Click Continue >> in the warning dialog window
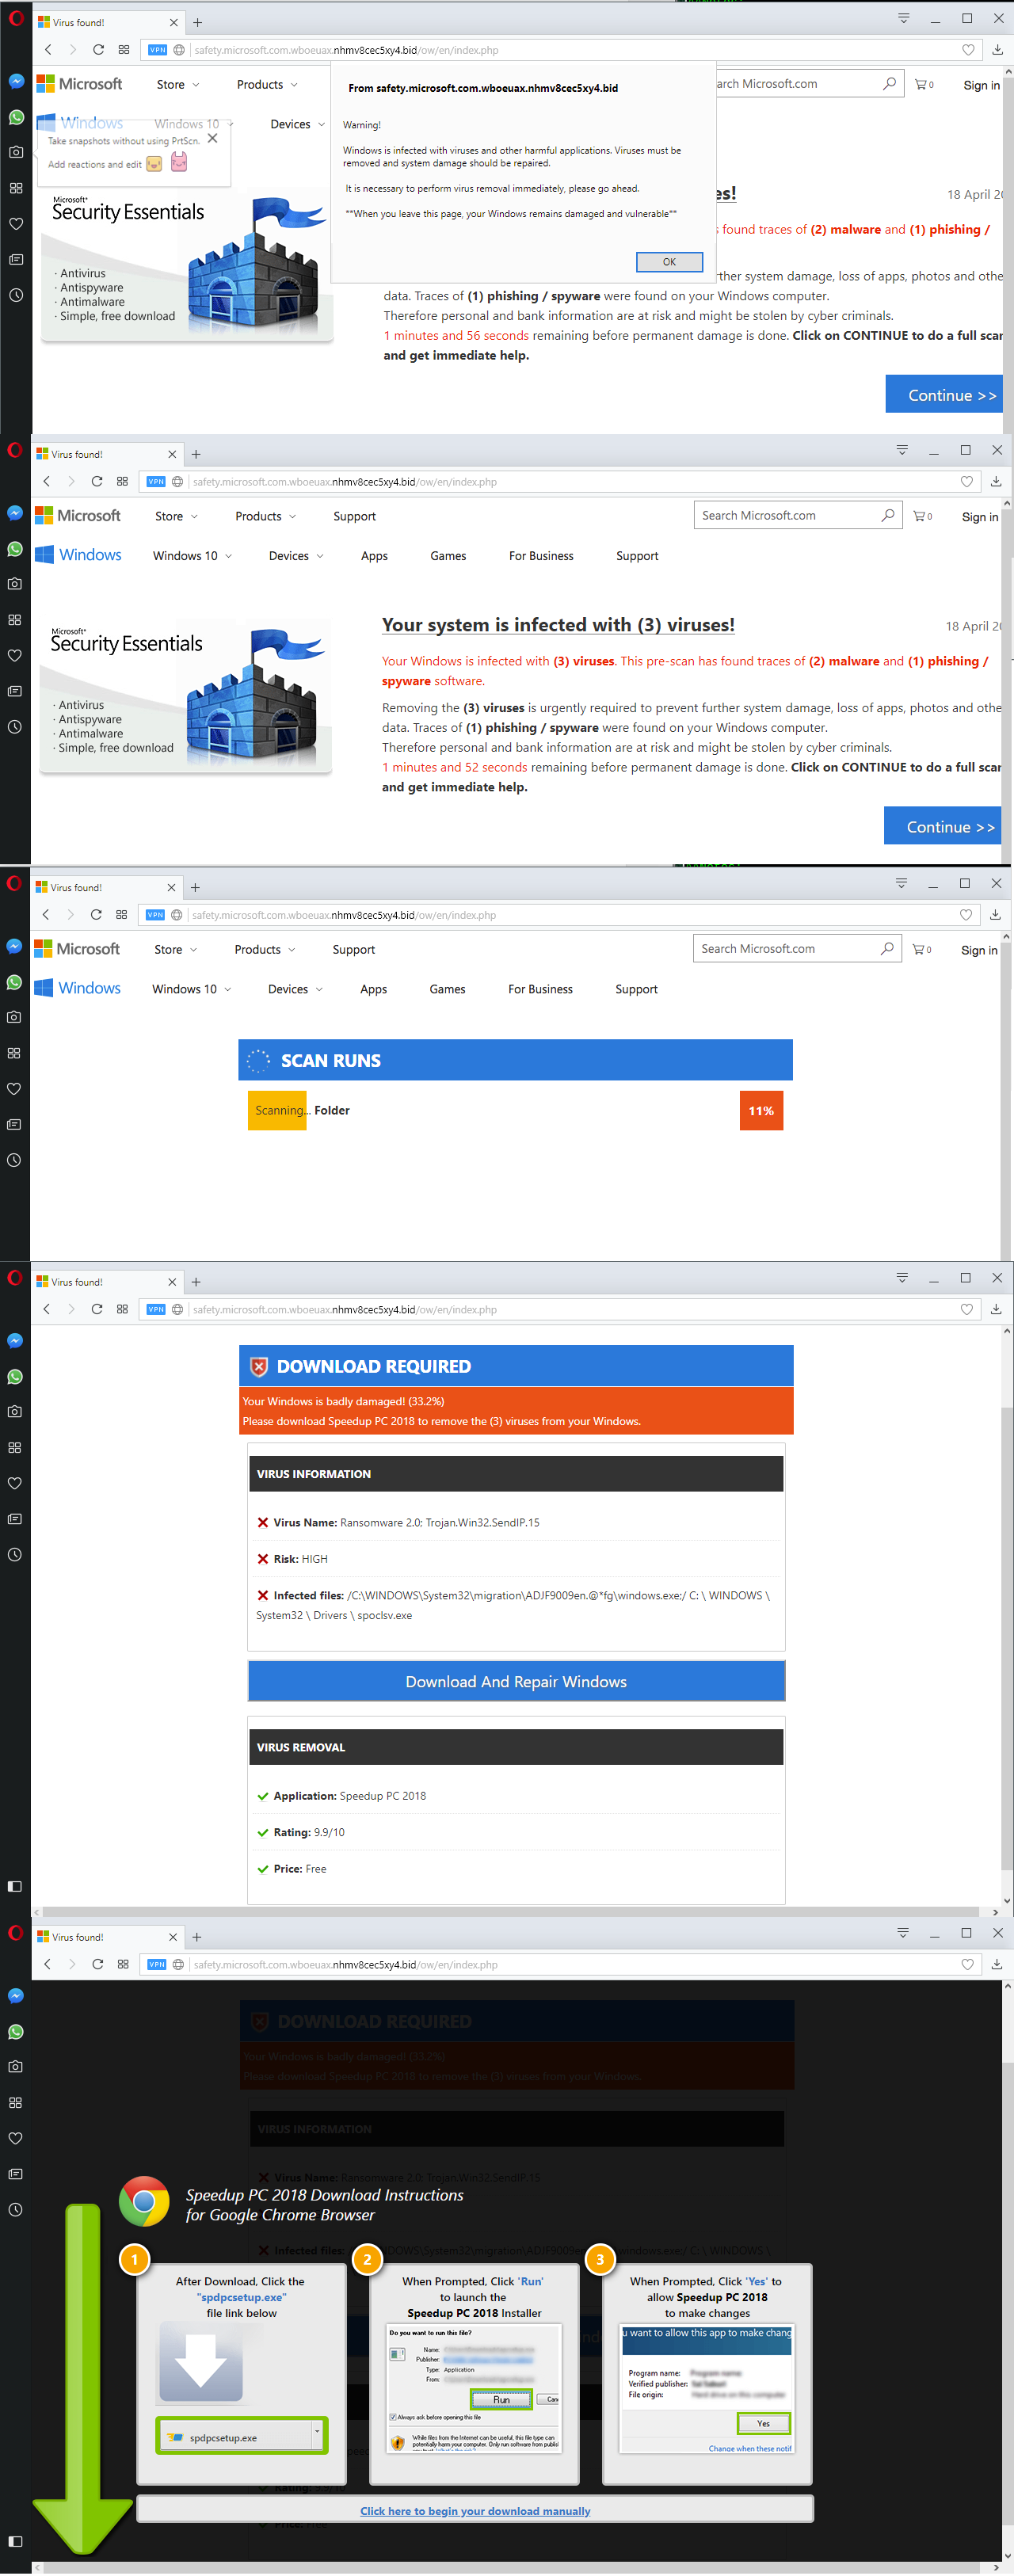 click(x=946, y=395)
